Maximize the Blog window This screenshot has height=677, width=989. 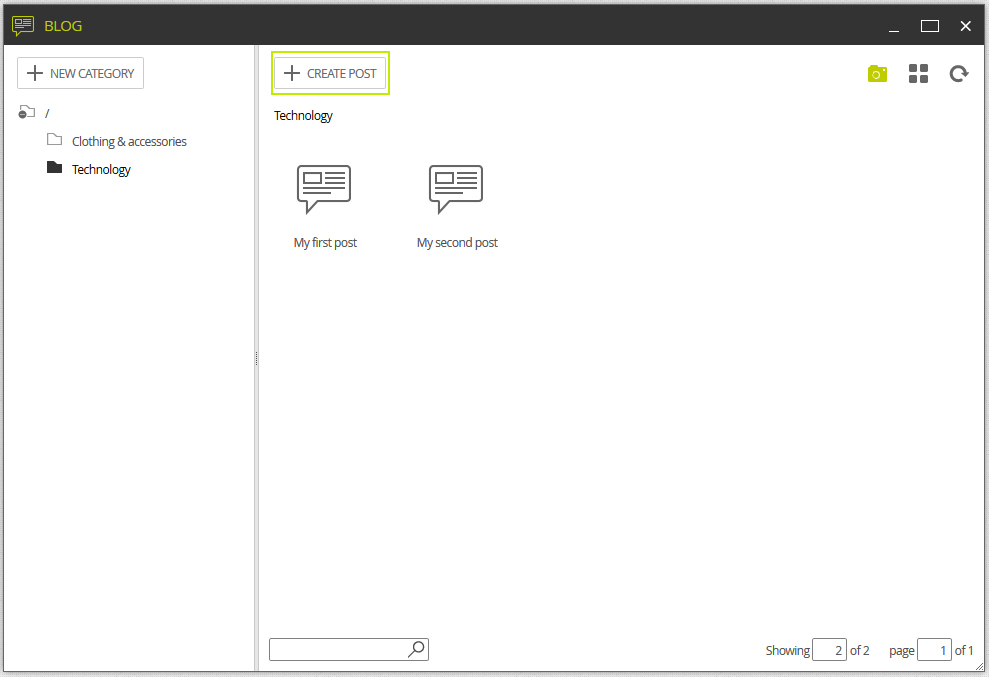pyautogui.click(x=930, y=26)
